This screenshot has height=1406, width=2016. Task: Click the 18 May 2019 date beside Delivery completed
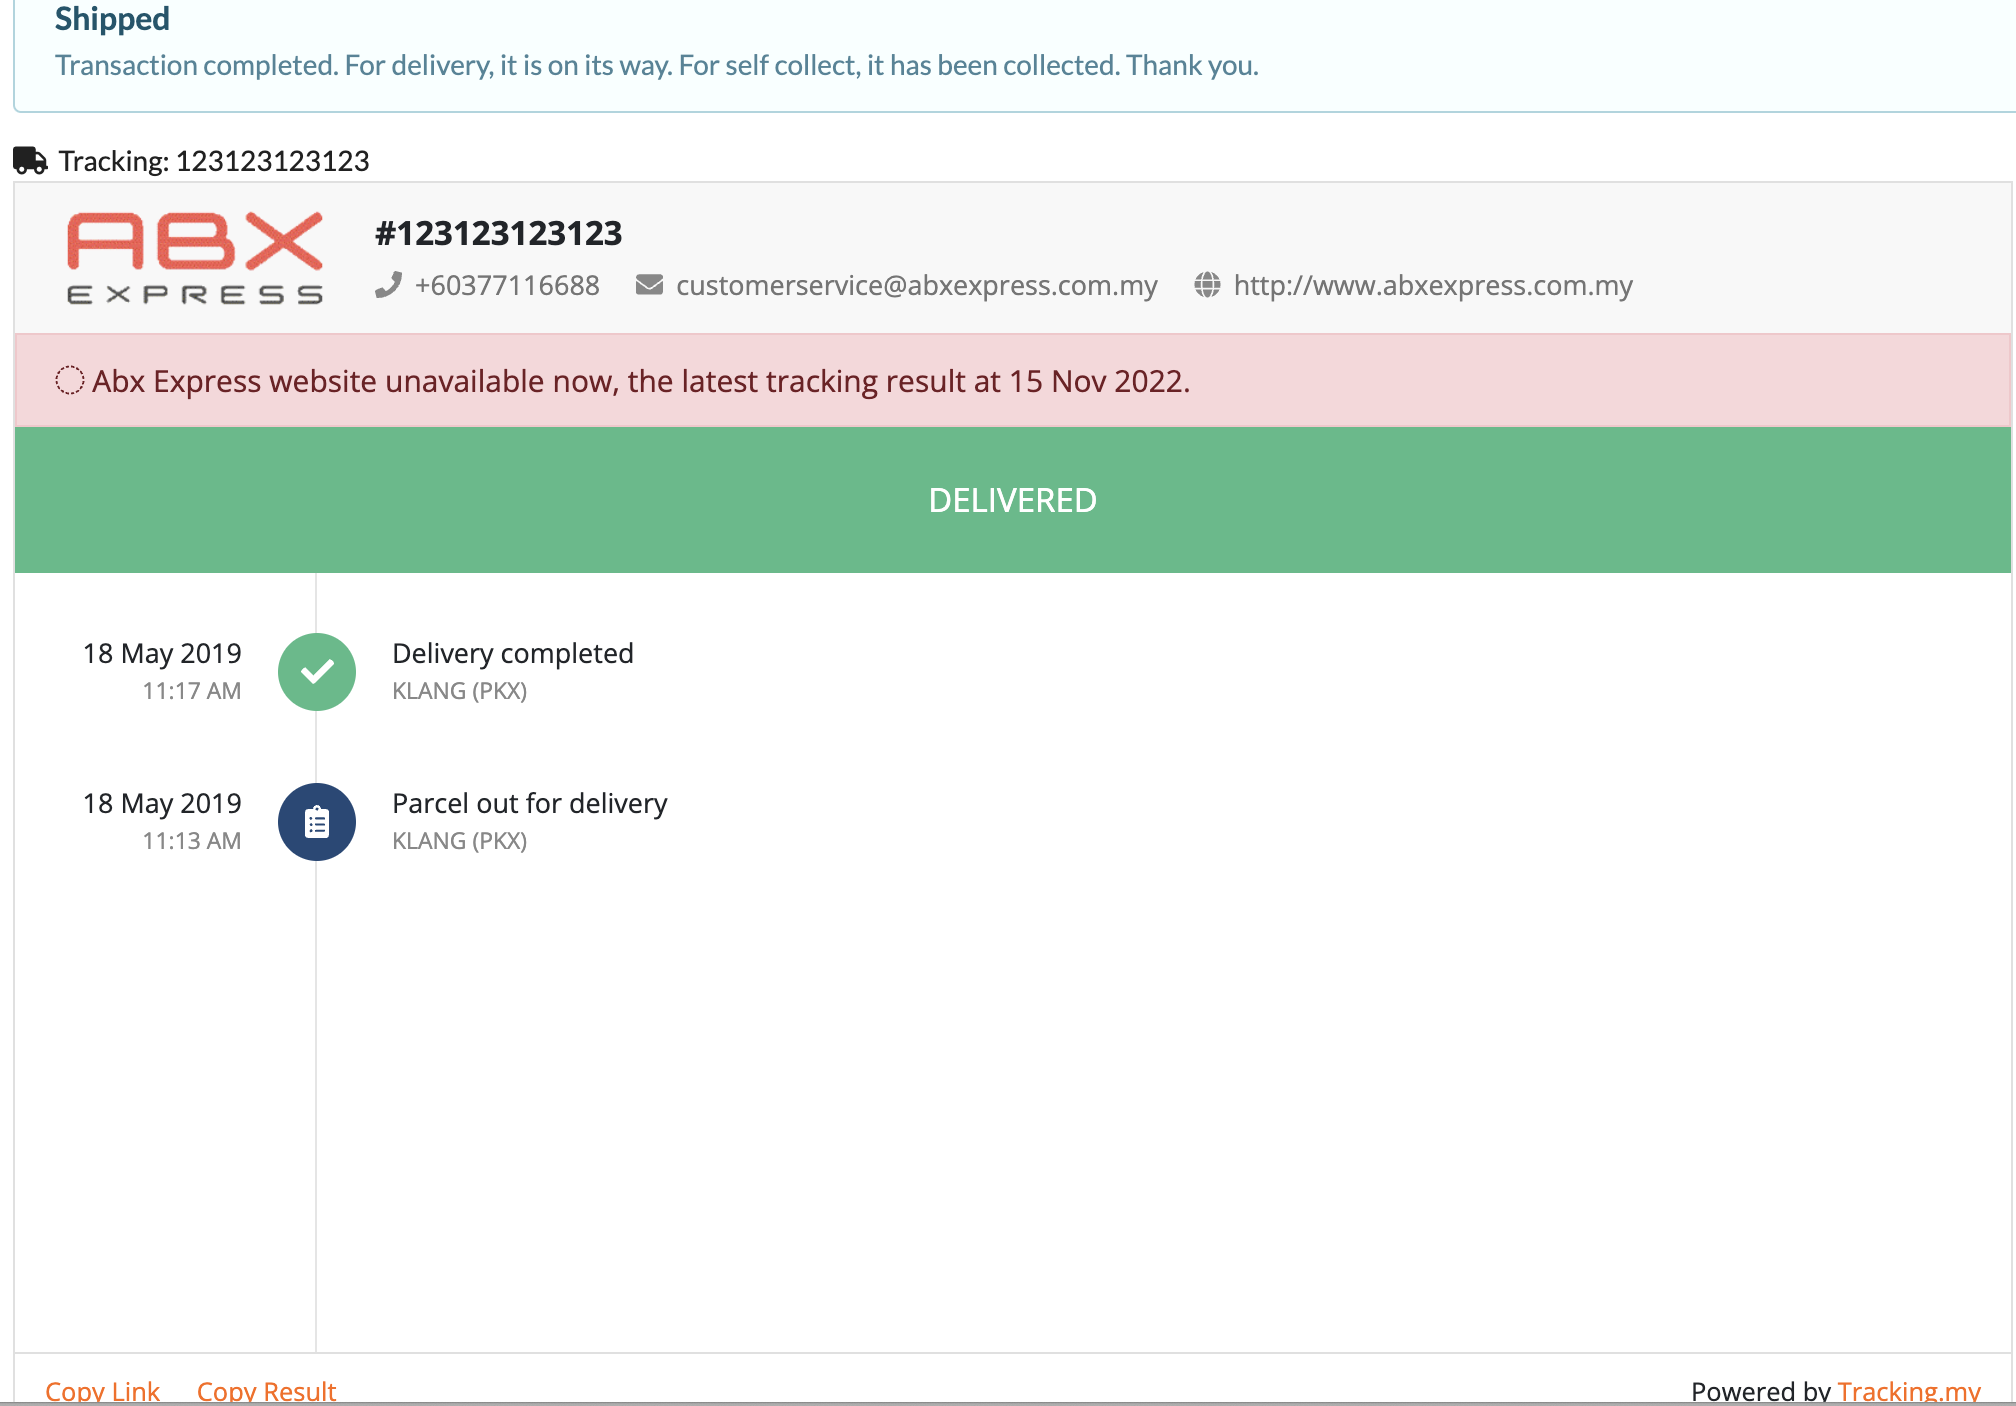(162, 653)
